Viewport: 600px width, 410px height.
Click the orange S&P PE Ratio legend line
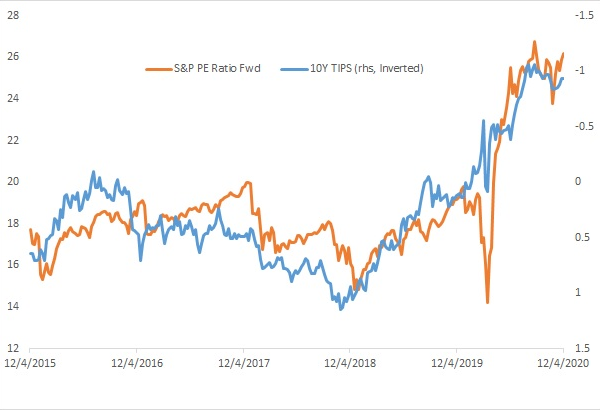tap(159, 68)
